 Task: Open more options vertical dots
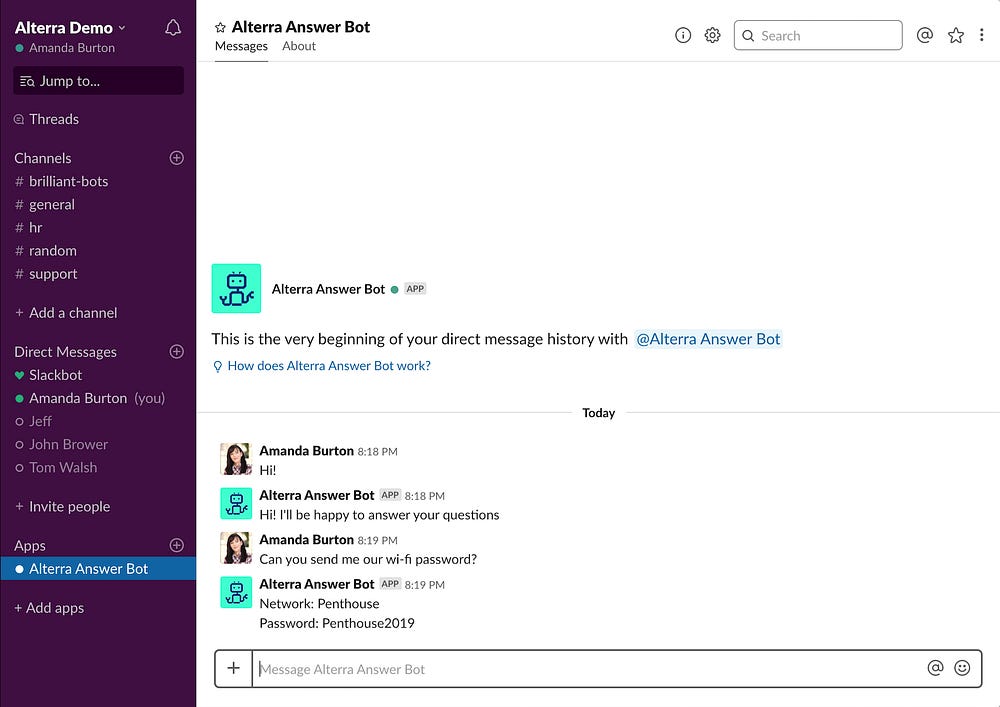[x=982, y=35]
